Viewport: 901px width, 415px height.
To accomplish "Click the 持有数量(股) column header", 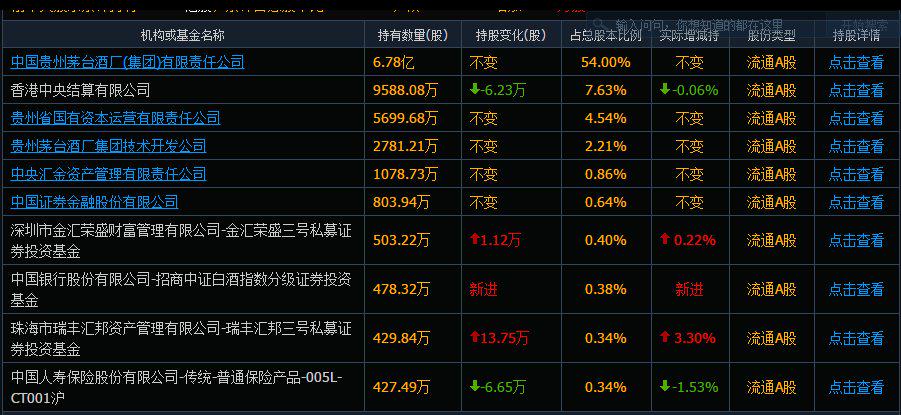I will 413,35.
